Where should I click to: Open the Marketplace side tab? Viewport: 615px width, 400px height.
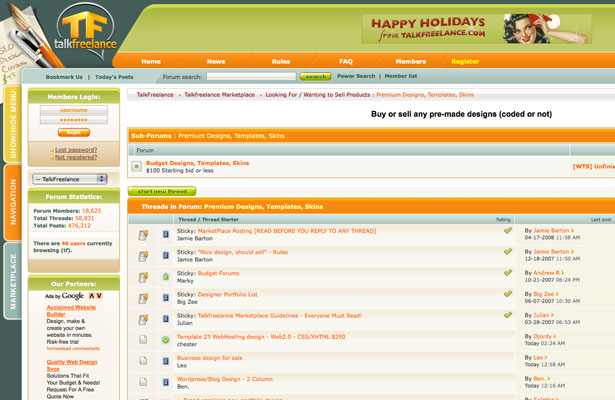point(13,281)
